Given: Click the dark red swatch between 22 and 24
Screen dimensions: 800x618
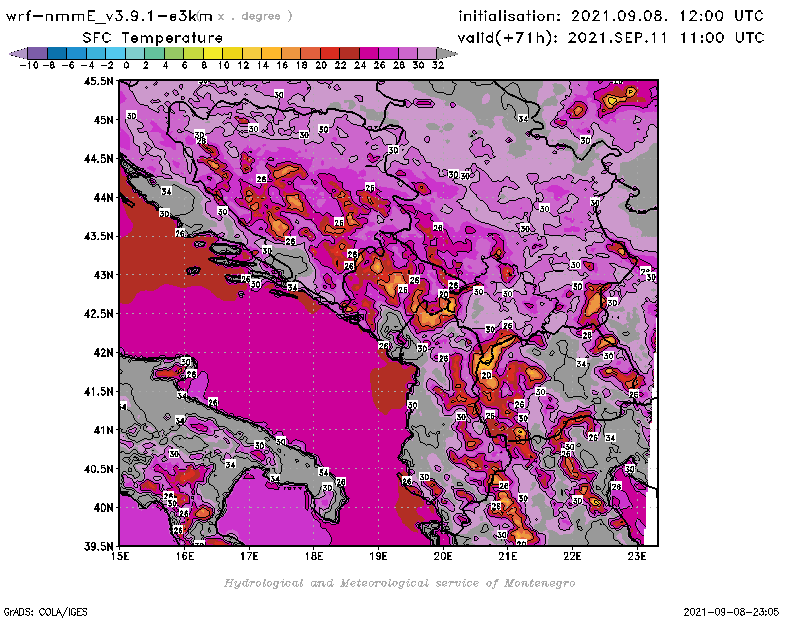Looking at the screenshot, I should coord(349,53).
